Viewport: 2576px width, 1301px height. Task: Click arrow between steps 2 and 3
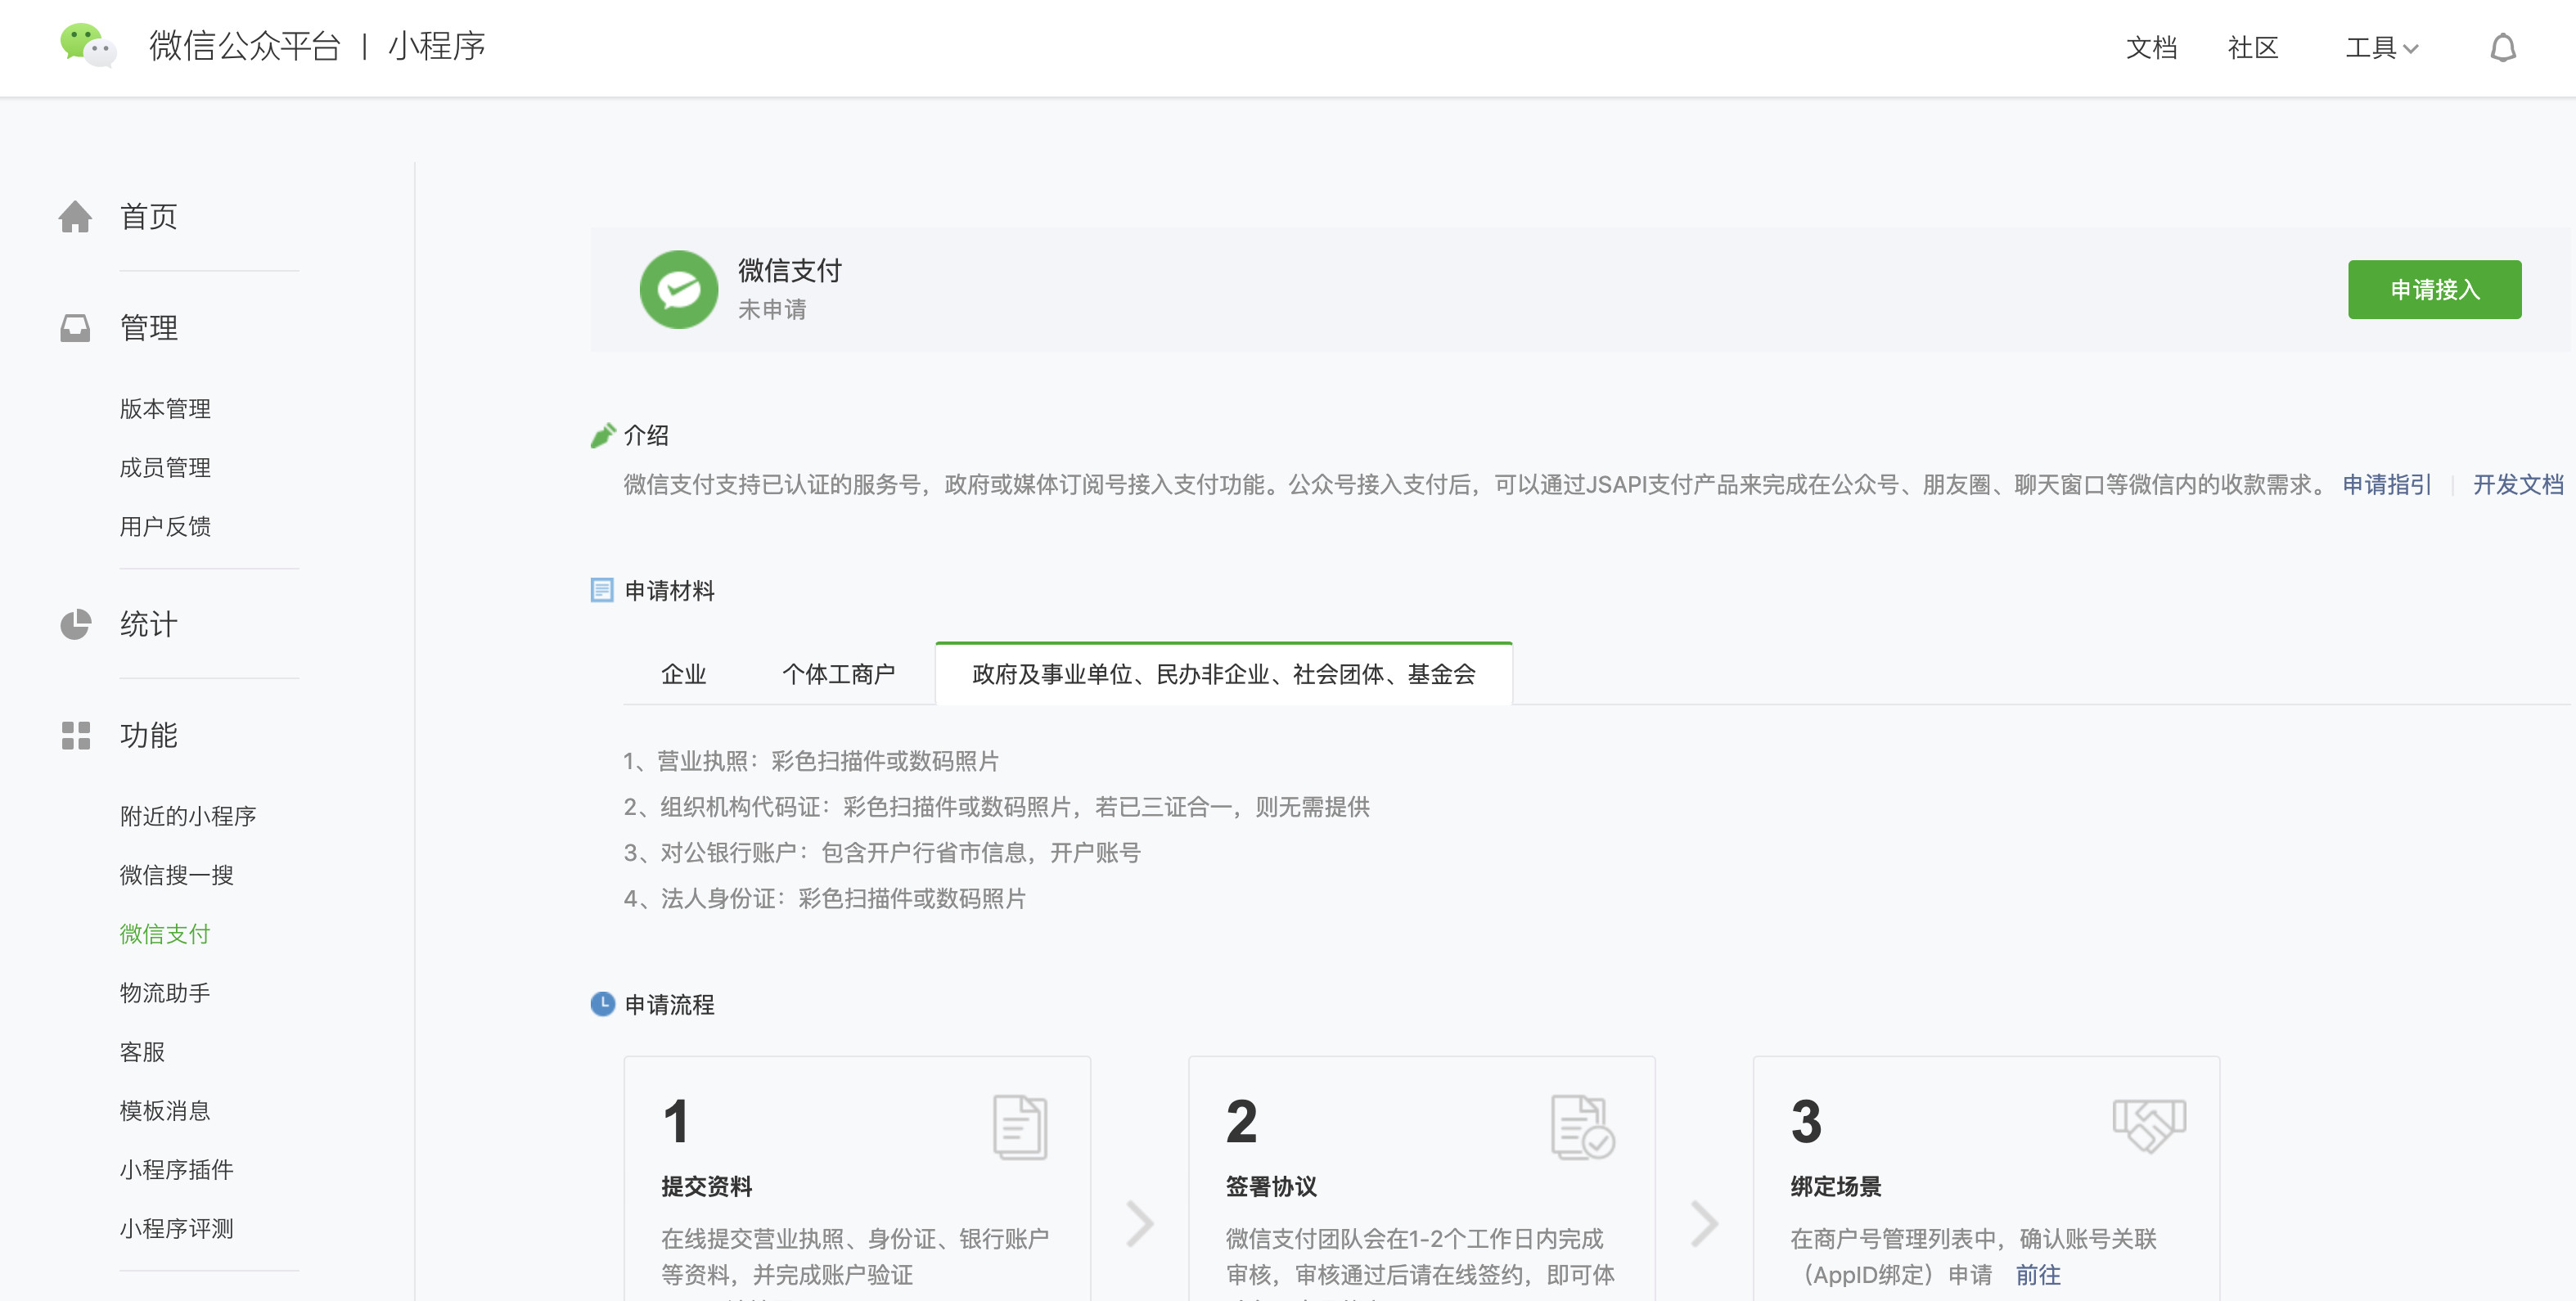pyautogui.click(x=1704, y=1224)
